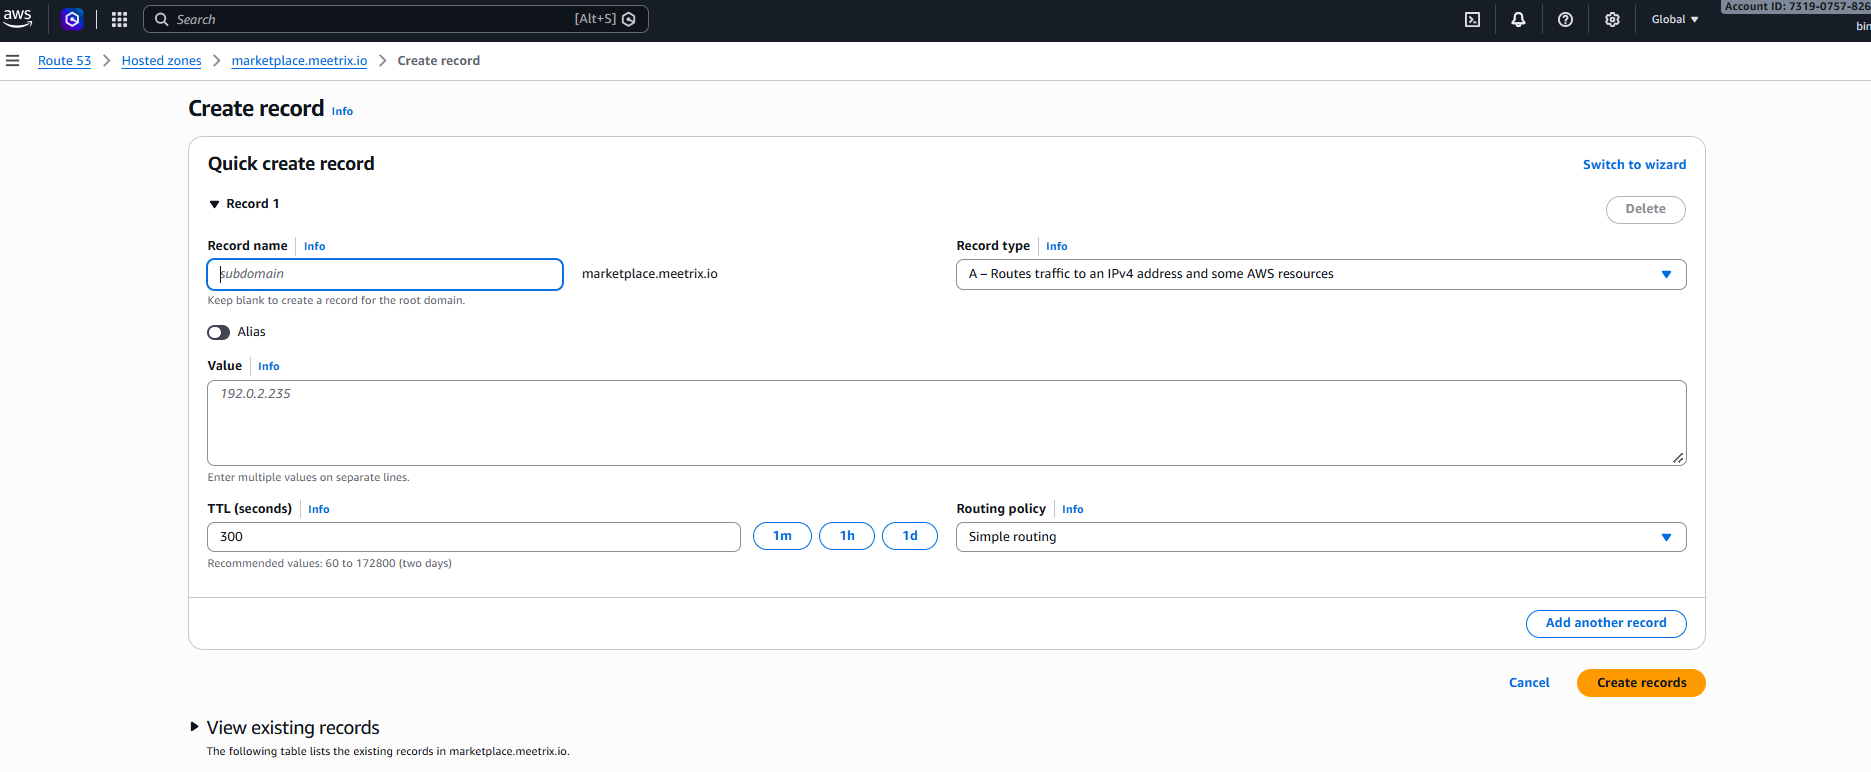Open Info link for Routing policy

click(x=1073, y=509)
